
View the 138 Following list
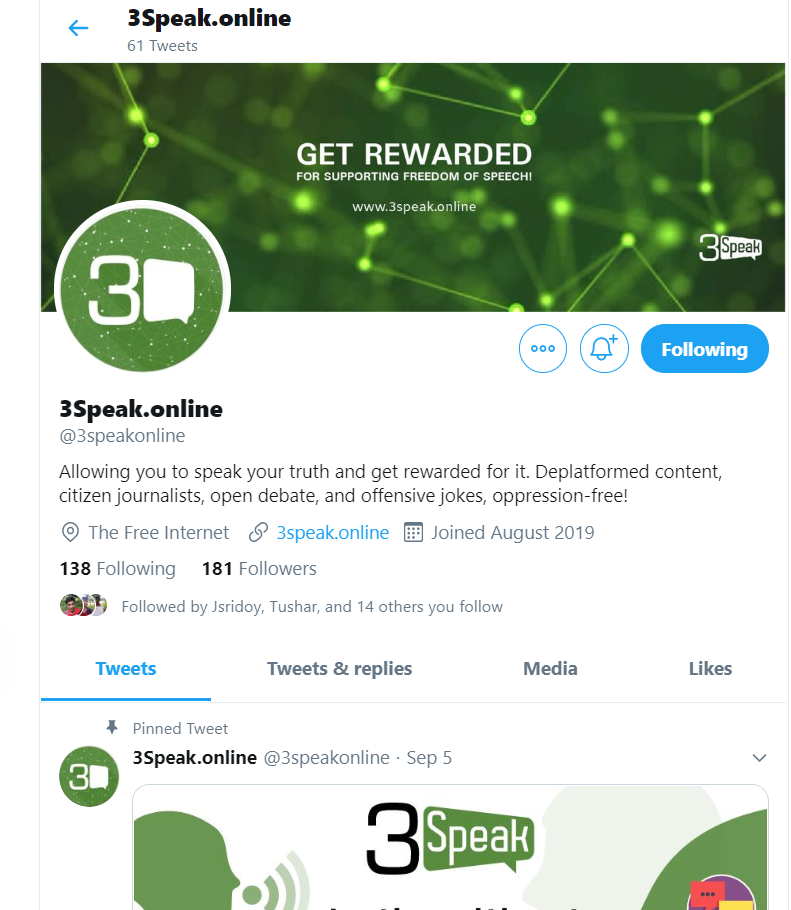(117, 569)
